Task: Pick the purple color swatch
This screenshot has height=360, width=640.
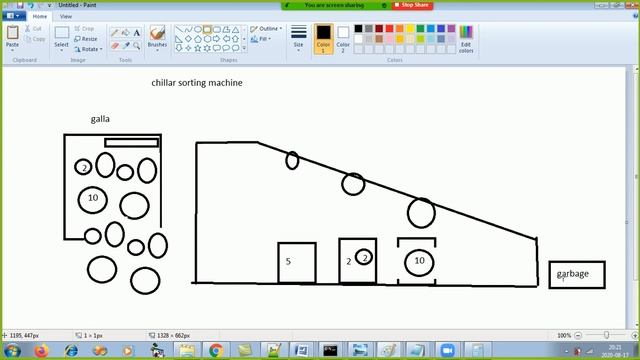Action: coord(451,28)
